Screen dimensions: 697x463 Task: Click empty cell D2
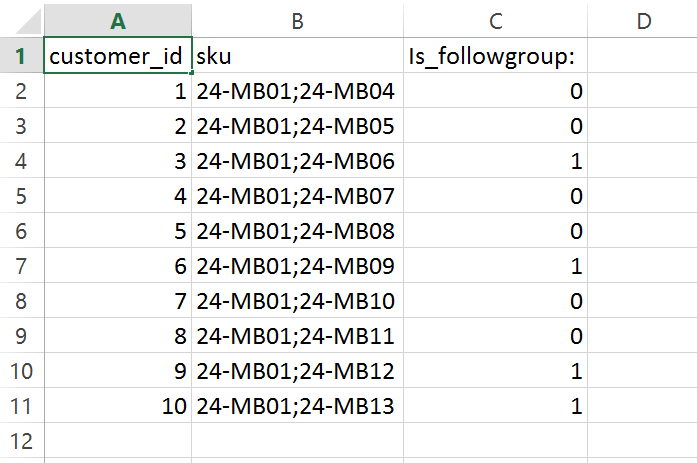tap(642, 92)
